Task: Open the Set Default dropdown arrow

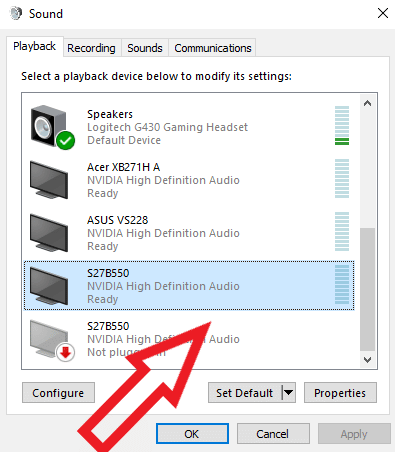Action: (289, 393)
